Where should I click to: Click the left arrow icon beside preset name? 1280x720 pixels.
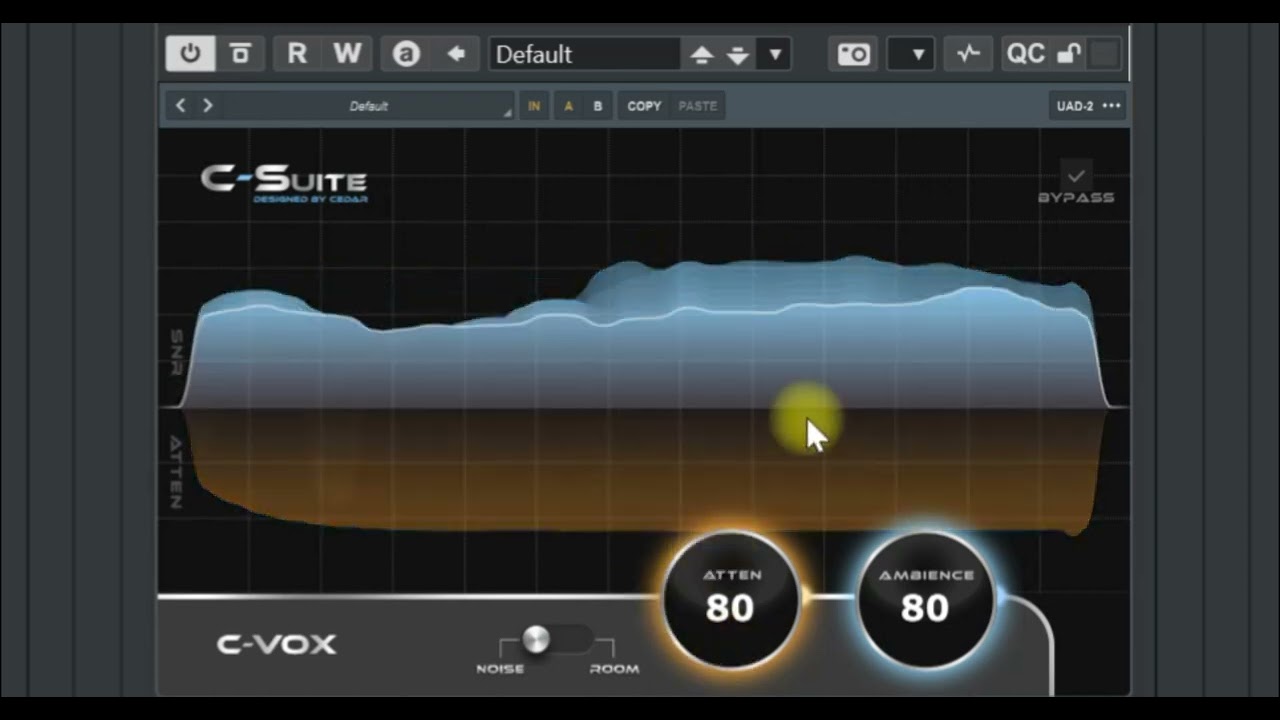tap(456, 54)
